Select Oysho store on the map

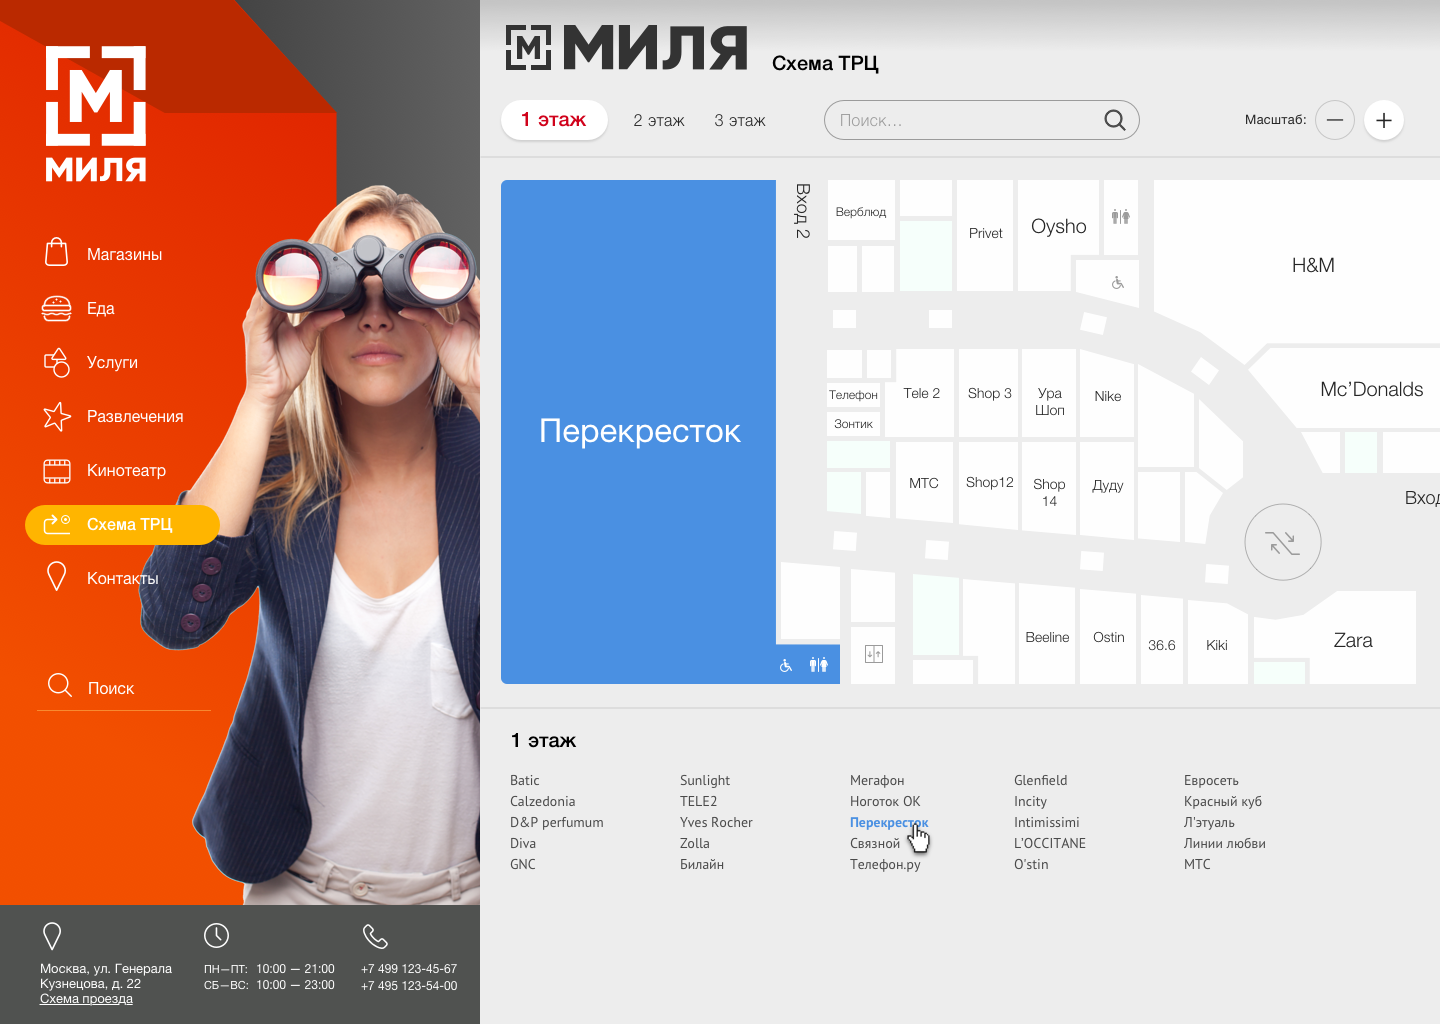point(1058,227)
